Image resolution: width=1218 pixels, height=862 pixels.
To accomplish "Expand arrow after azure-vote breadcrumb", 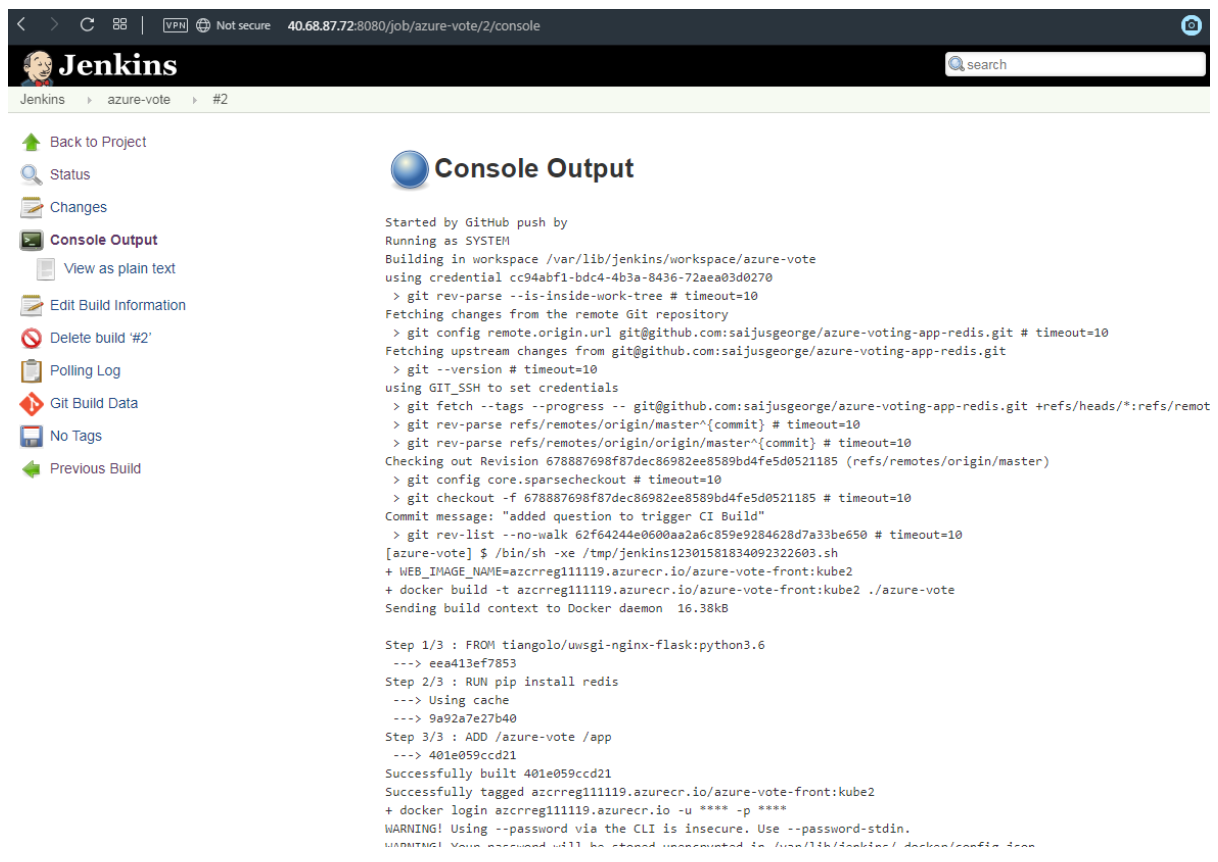I will tap(193, 100).
